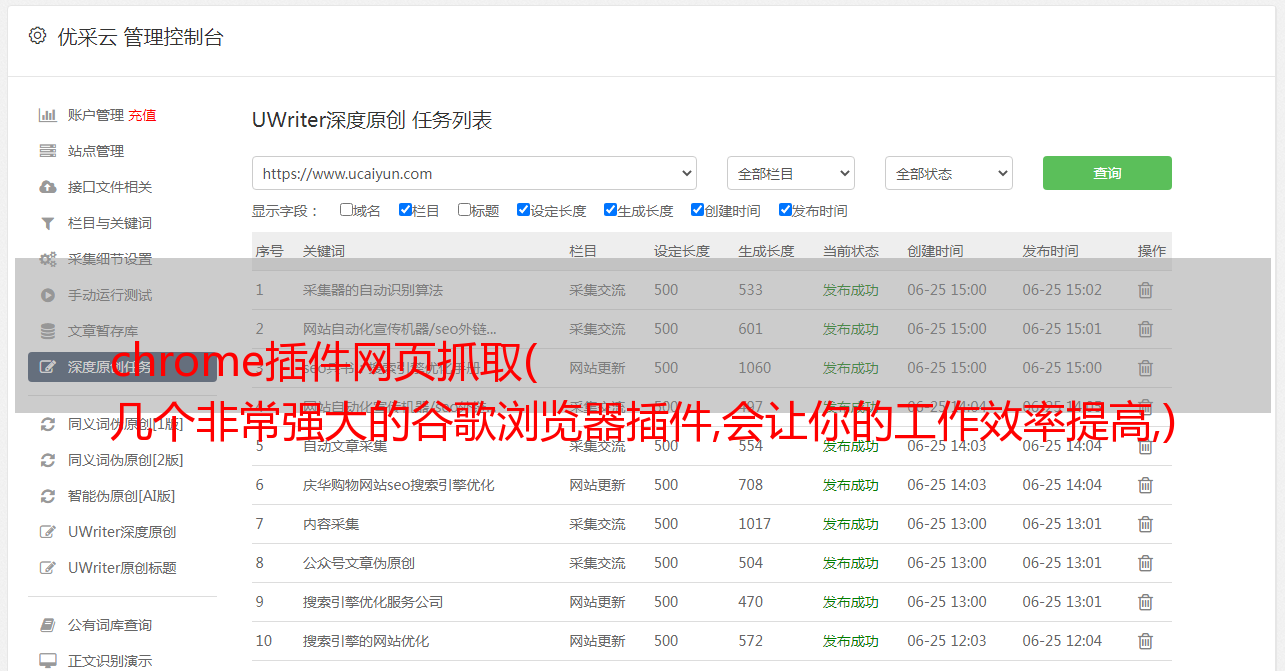This screenshot has width=1285, height=671.
Task: Enable the 域名 field checkbox
Action: [346, 210]
